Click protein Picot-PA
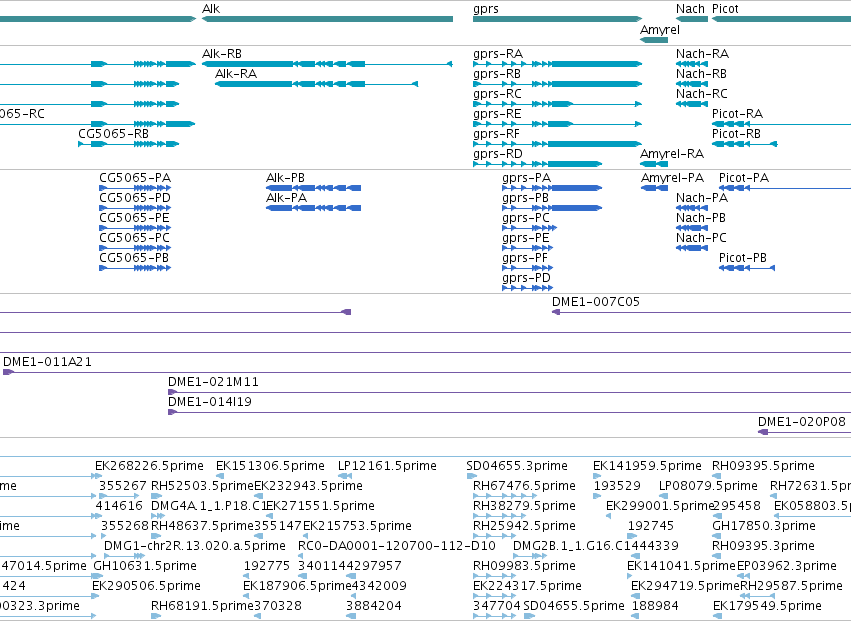Image resolution: width=851 pixels, height=621 pixels. pos(744,178)
